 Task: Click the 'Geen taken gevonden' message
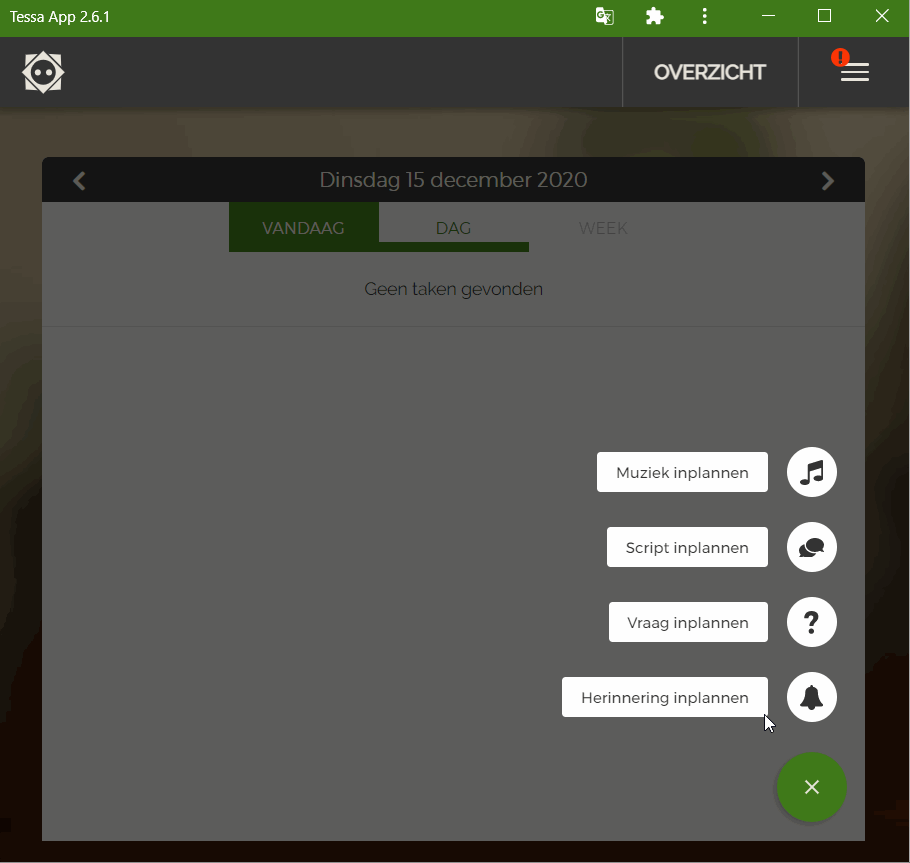[x=453, y=289]
